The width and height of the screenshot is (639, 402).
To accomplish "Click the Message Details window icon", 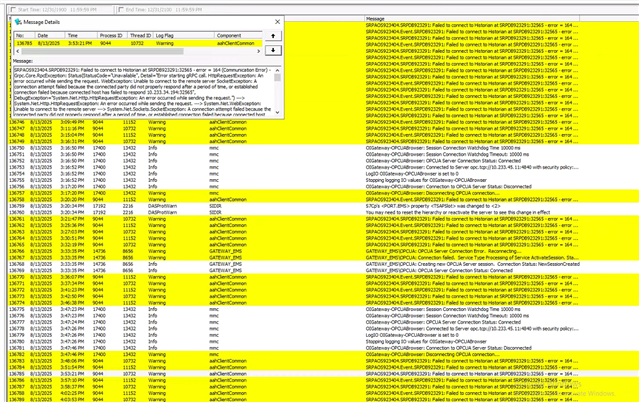I will tap(18, 22).
